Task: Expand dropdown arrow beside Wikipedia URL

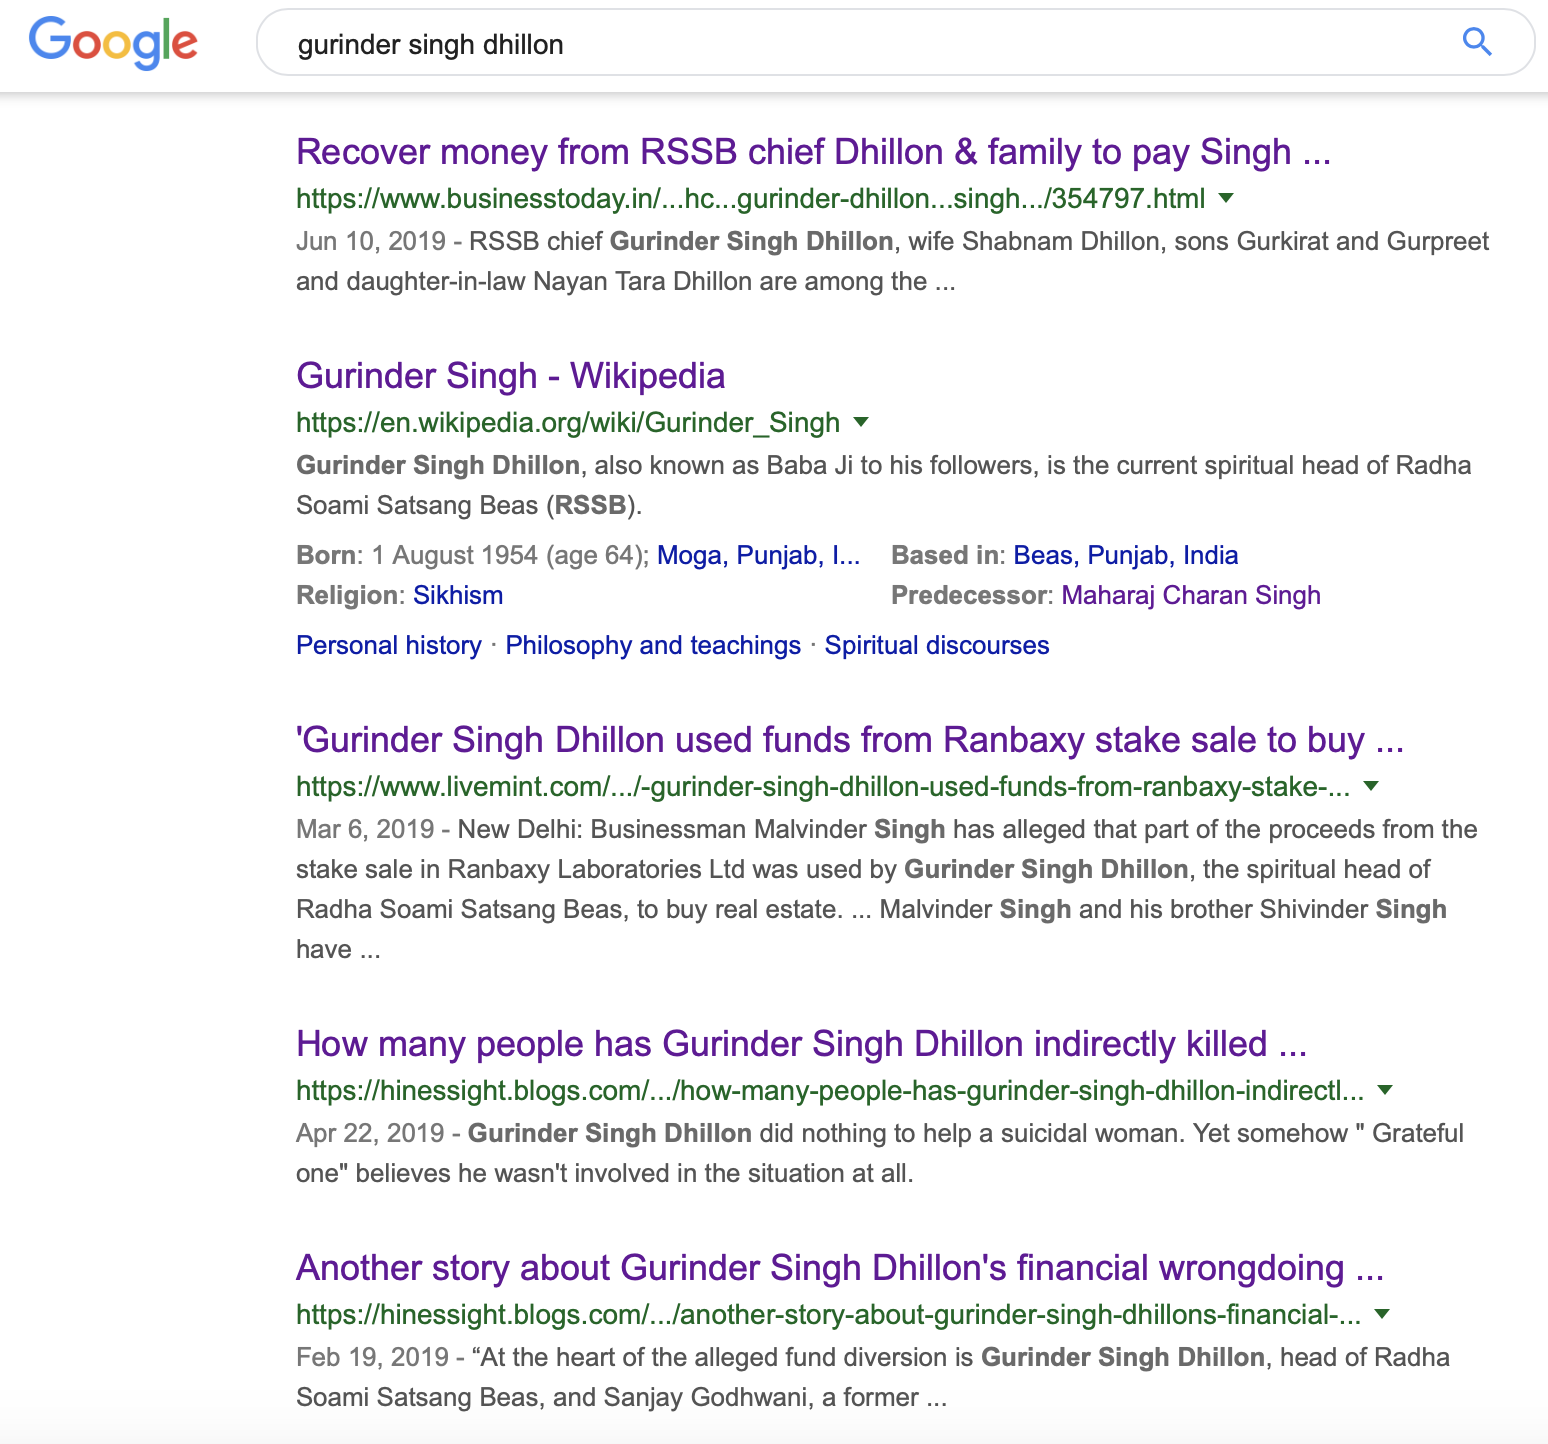Action: tap(860, 422)
